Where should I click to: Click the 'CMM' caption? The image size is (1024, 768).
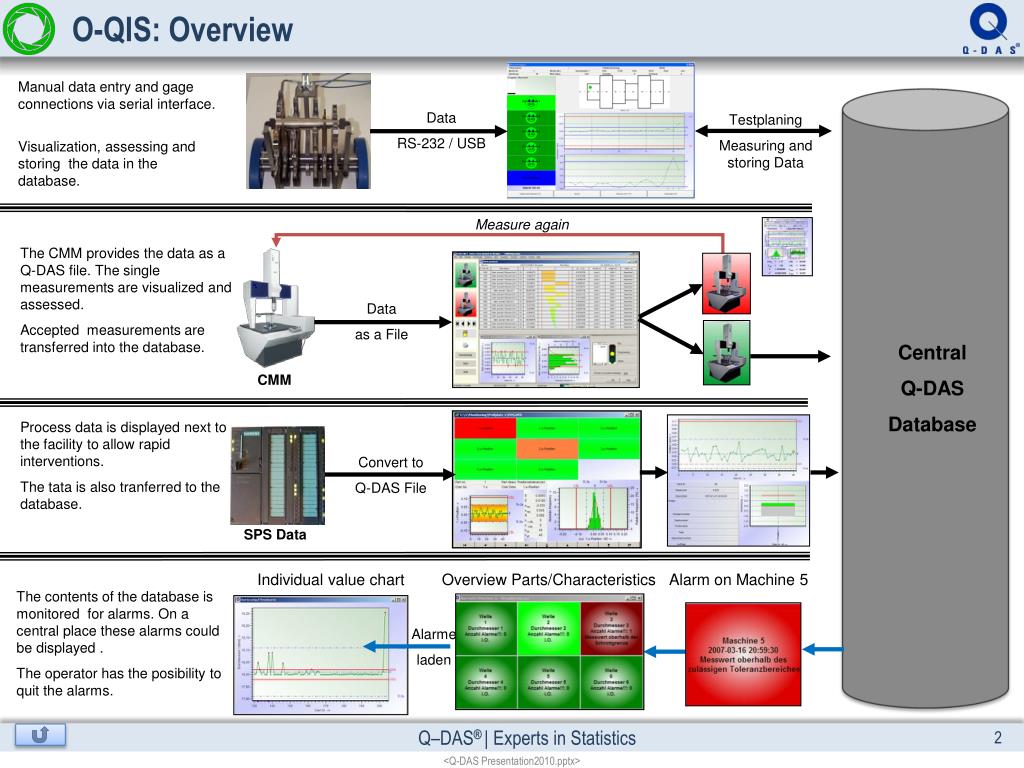[274, 379]
